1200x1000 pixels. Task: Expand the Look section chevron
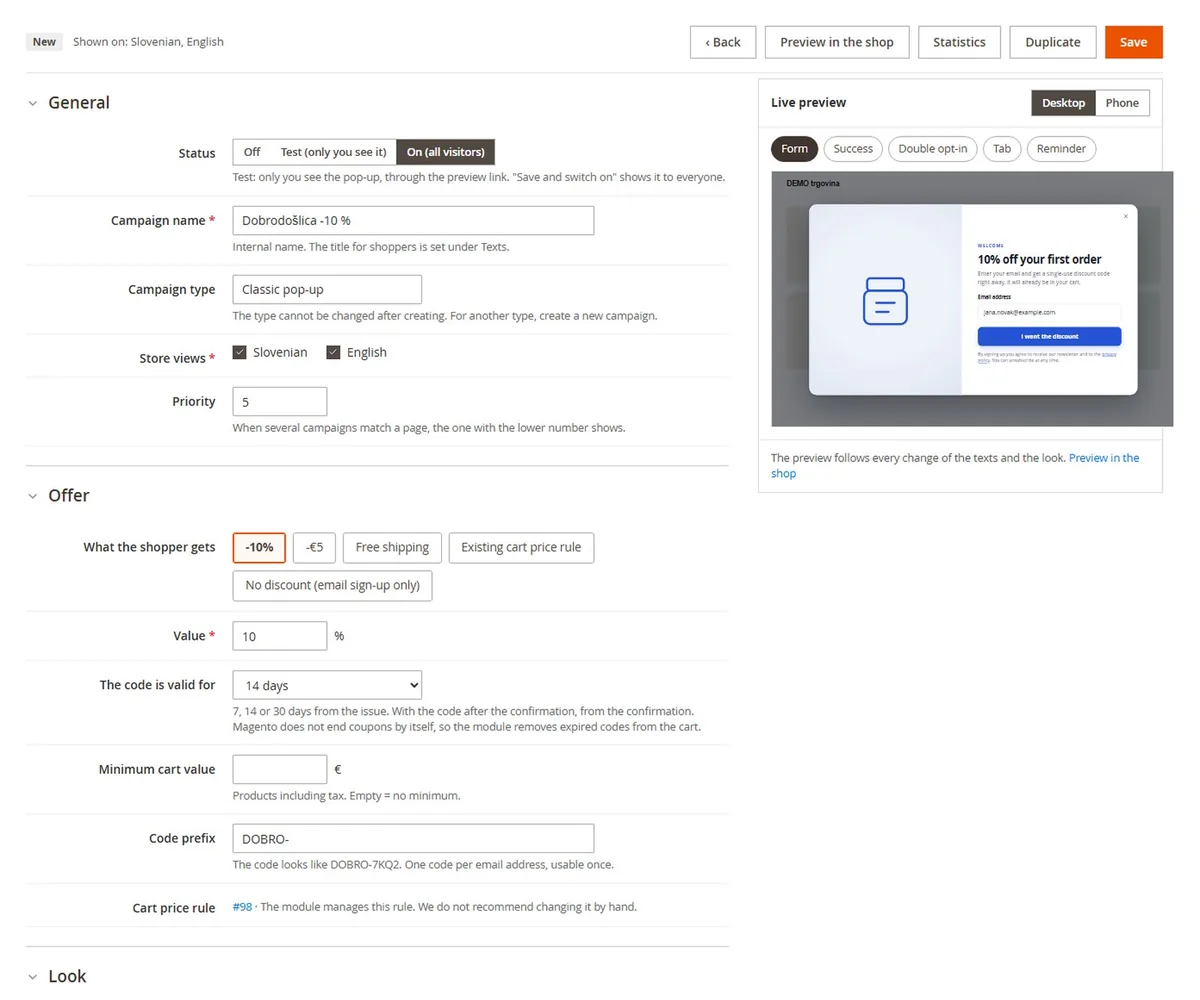(33, 977)
